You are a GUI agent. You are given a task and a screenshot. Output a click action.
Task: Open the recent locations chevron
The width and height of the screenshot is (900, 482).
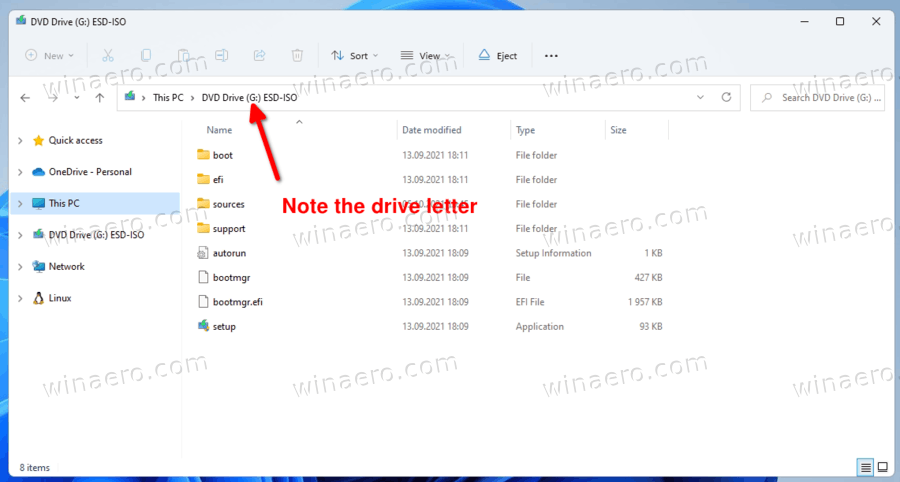tap(76, 98)
